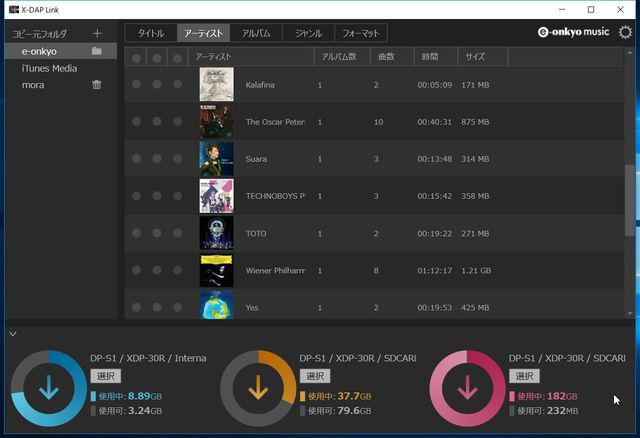Sort by 曲数 column header

click(392, 57)
